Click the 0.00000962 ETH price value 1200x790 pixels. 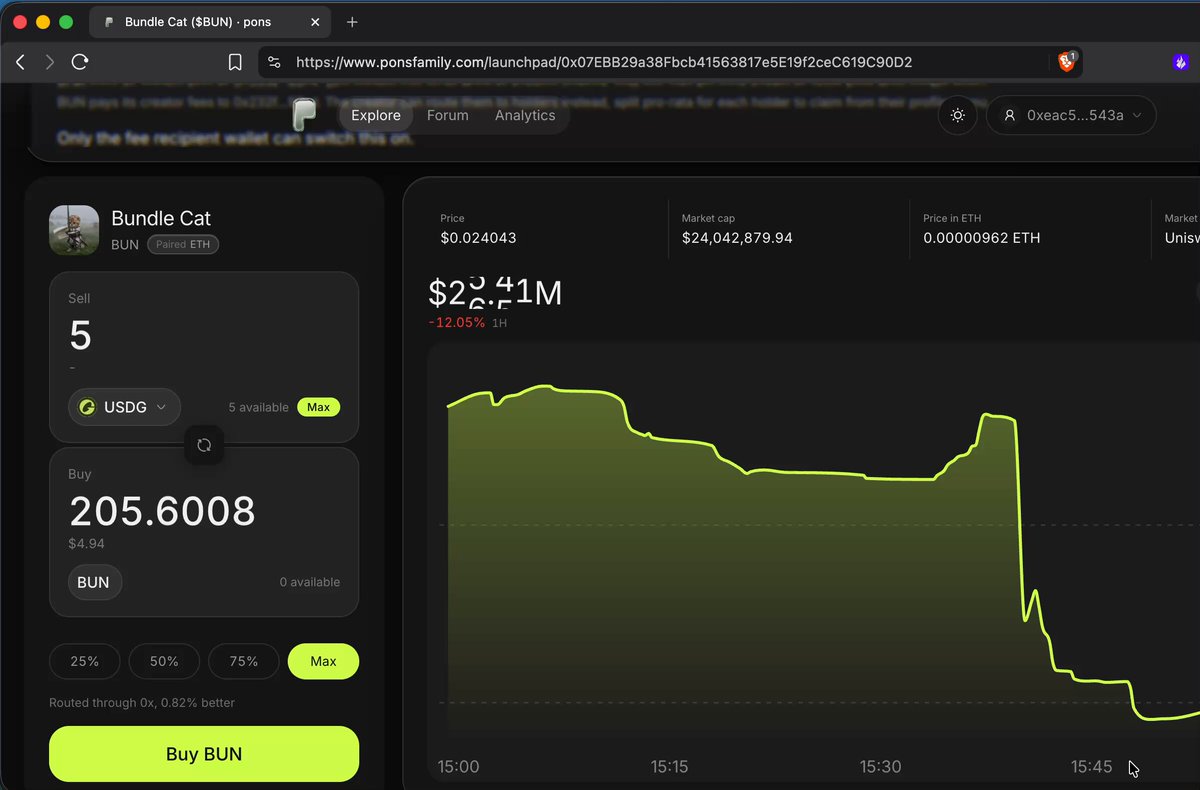click(981, 238)
